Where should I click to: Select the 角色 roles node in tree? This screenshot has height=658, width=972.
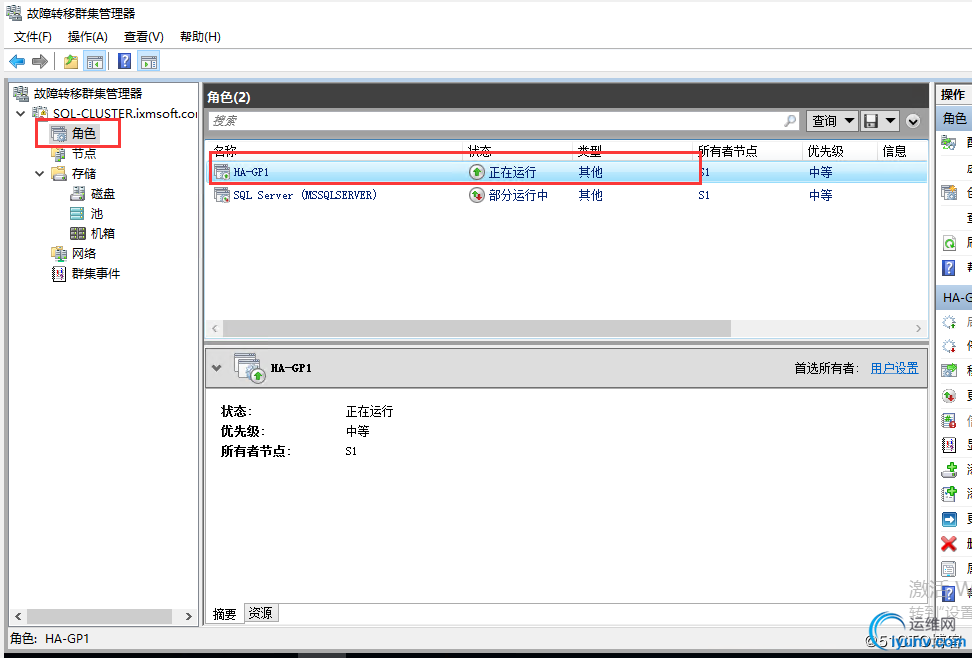tap(76, 133)
